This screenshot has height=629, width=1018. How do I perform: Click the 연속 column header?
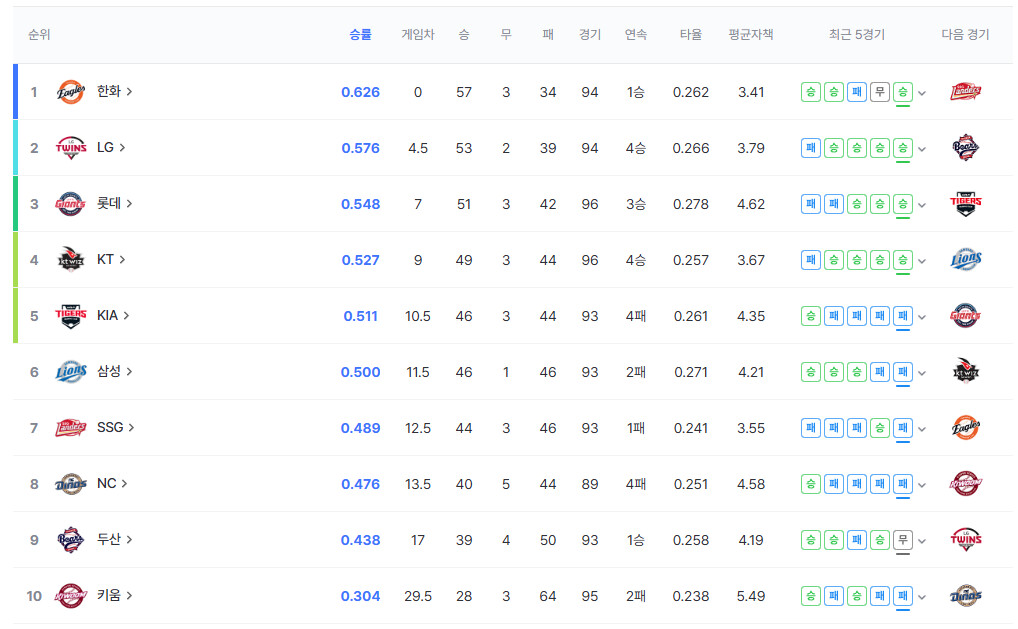click(x=636, y=34)
